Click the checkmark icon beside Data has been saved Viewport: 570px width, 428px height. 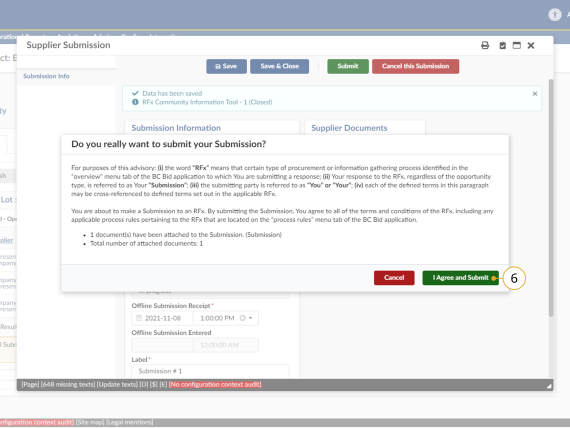pyautogui.click(x=135, y=93)
